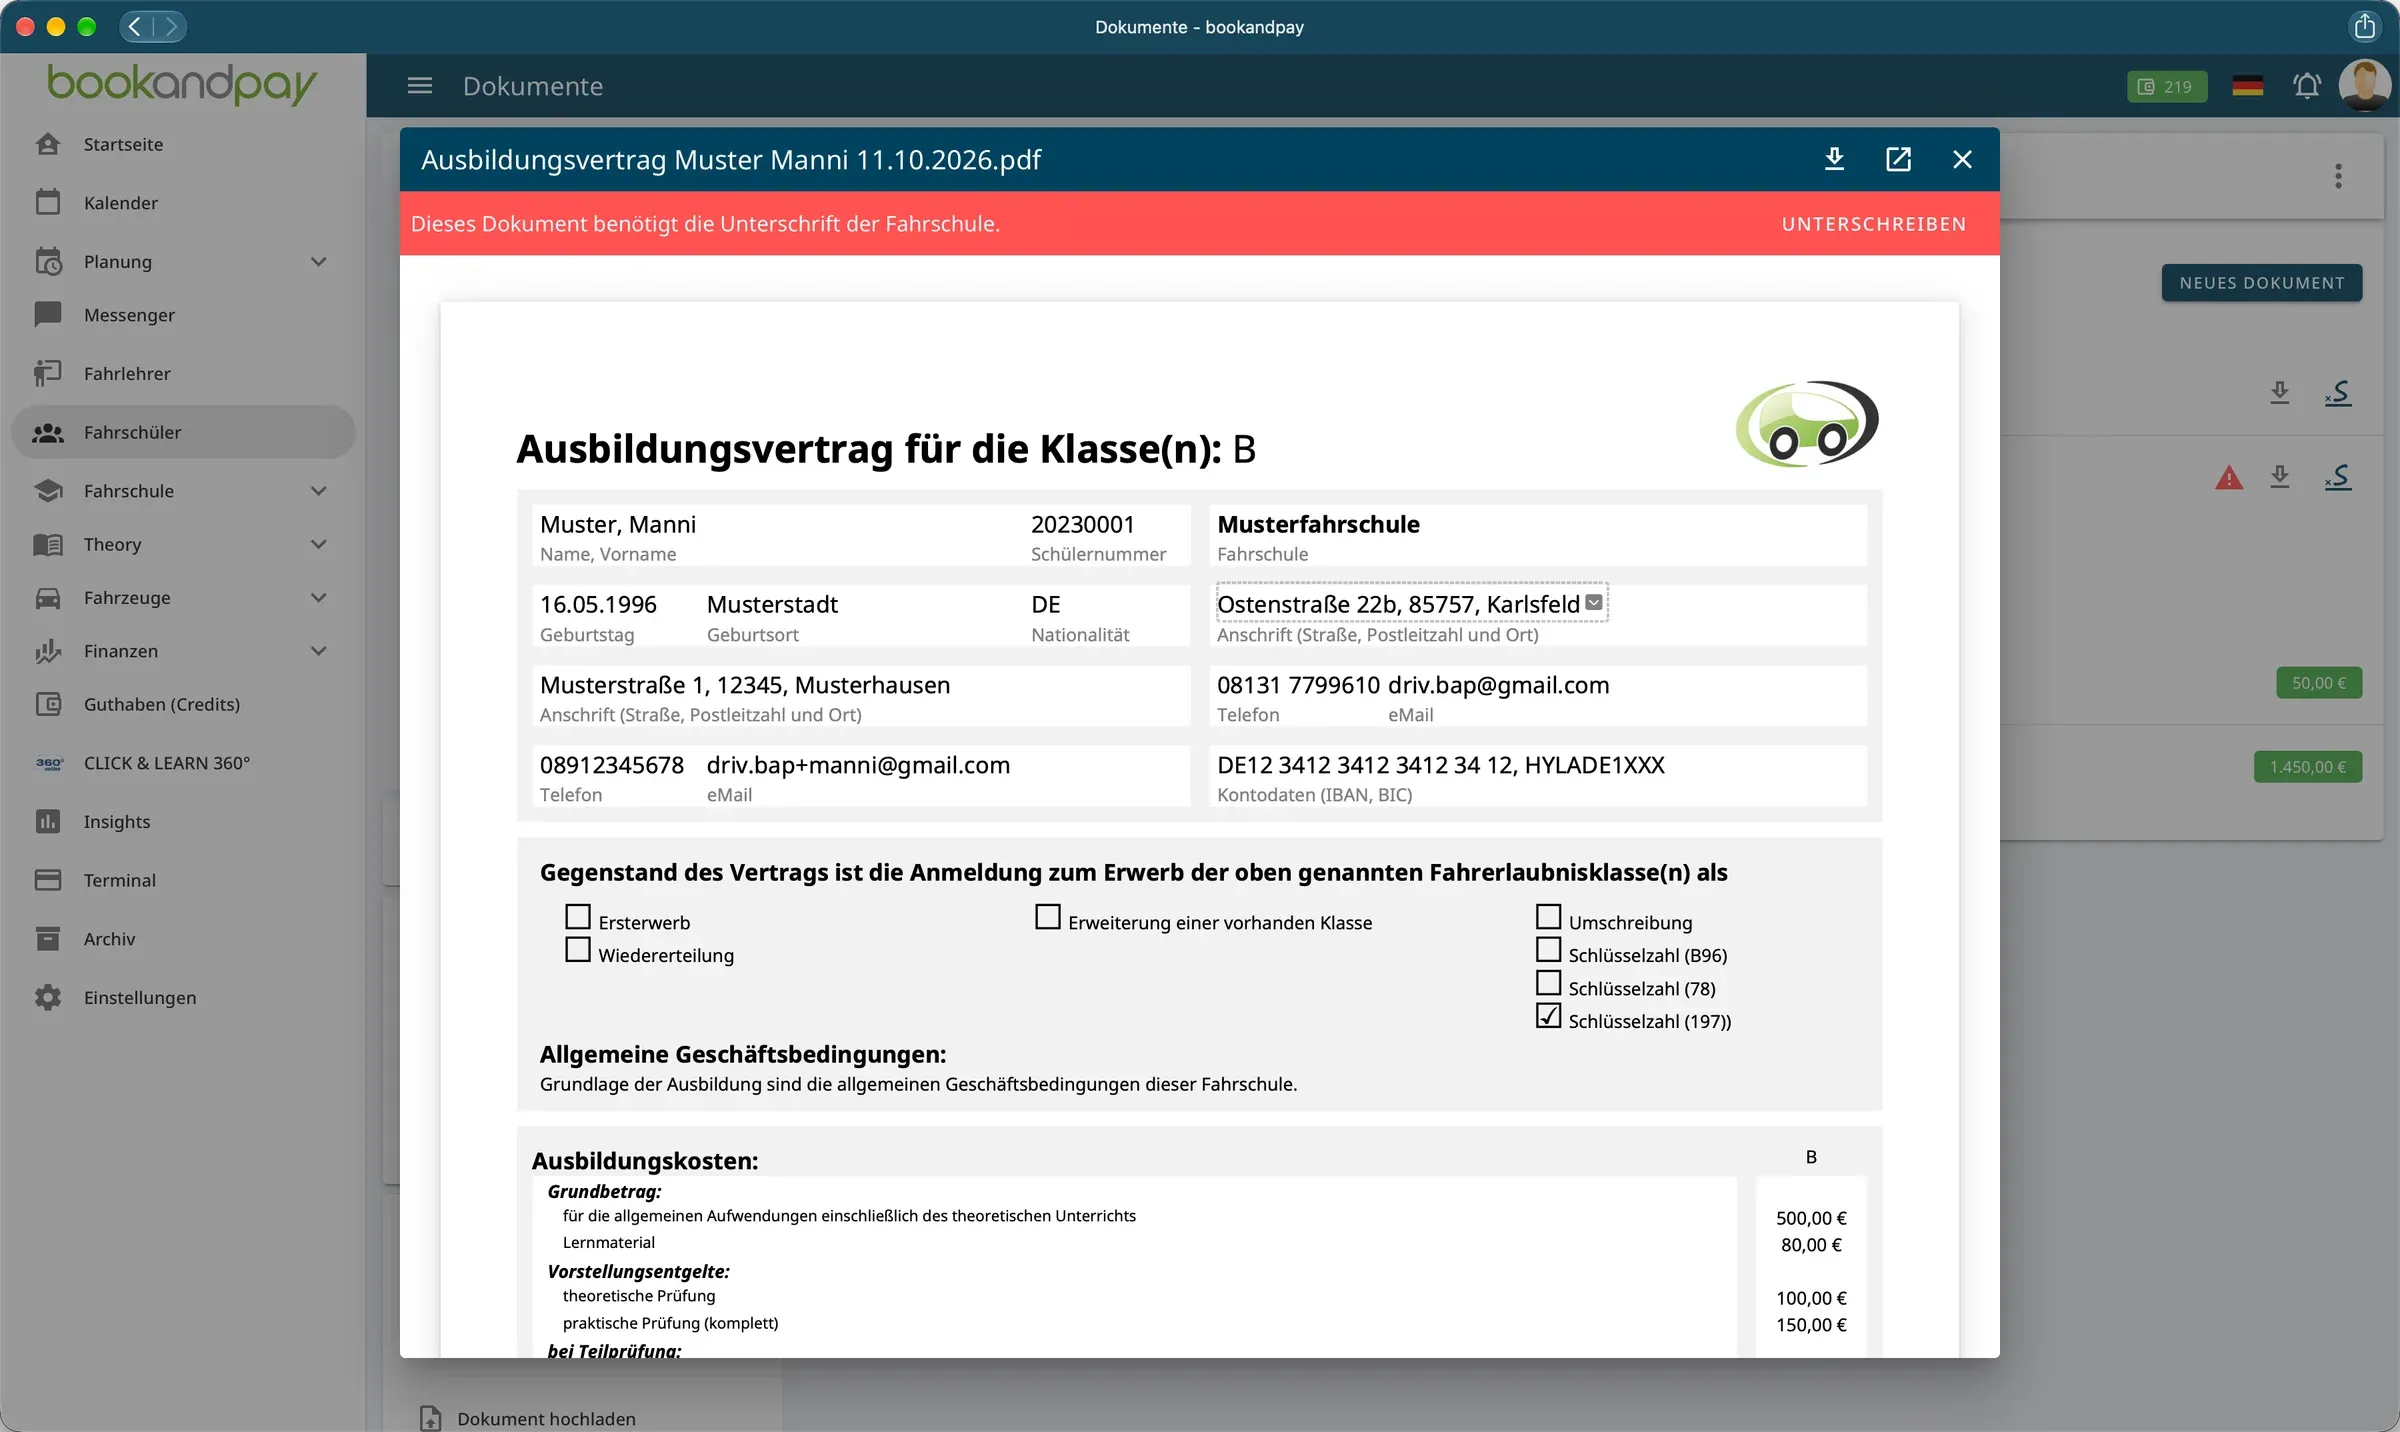Expand the Fahrschule submenu chevron
This screenshot has width=2400, height=1432.
click(x=318, y=491)
